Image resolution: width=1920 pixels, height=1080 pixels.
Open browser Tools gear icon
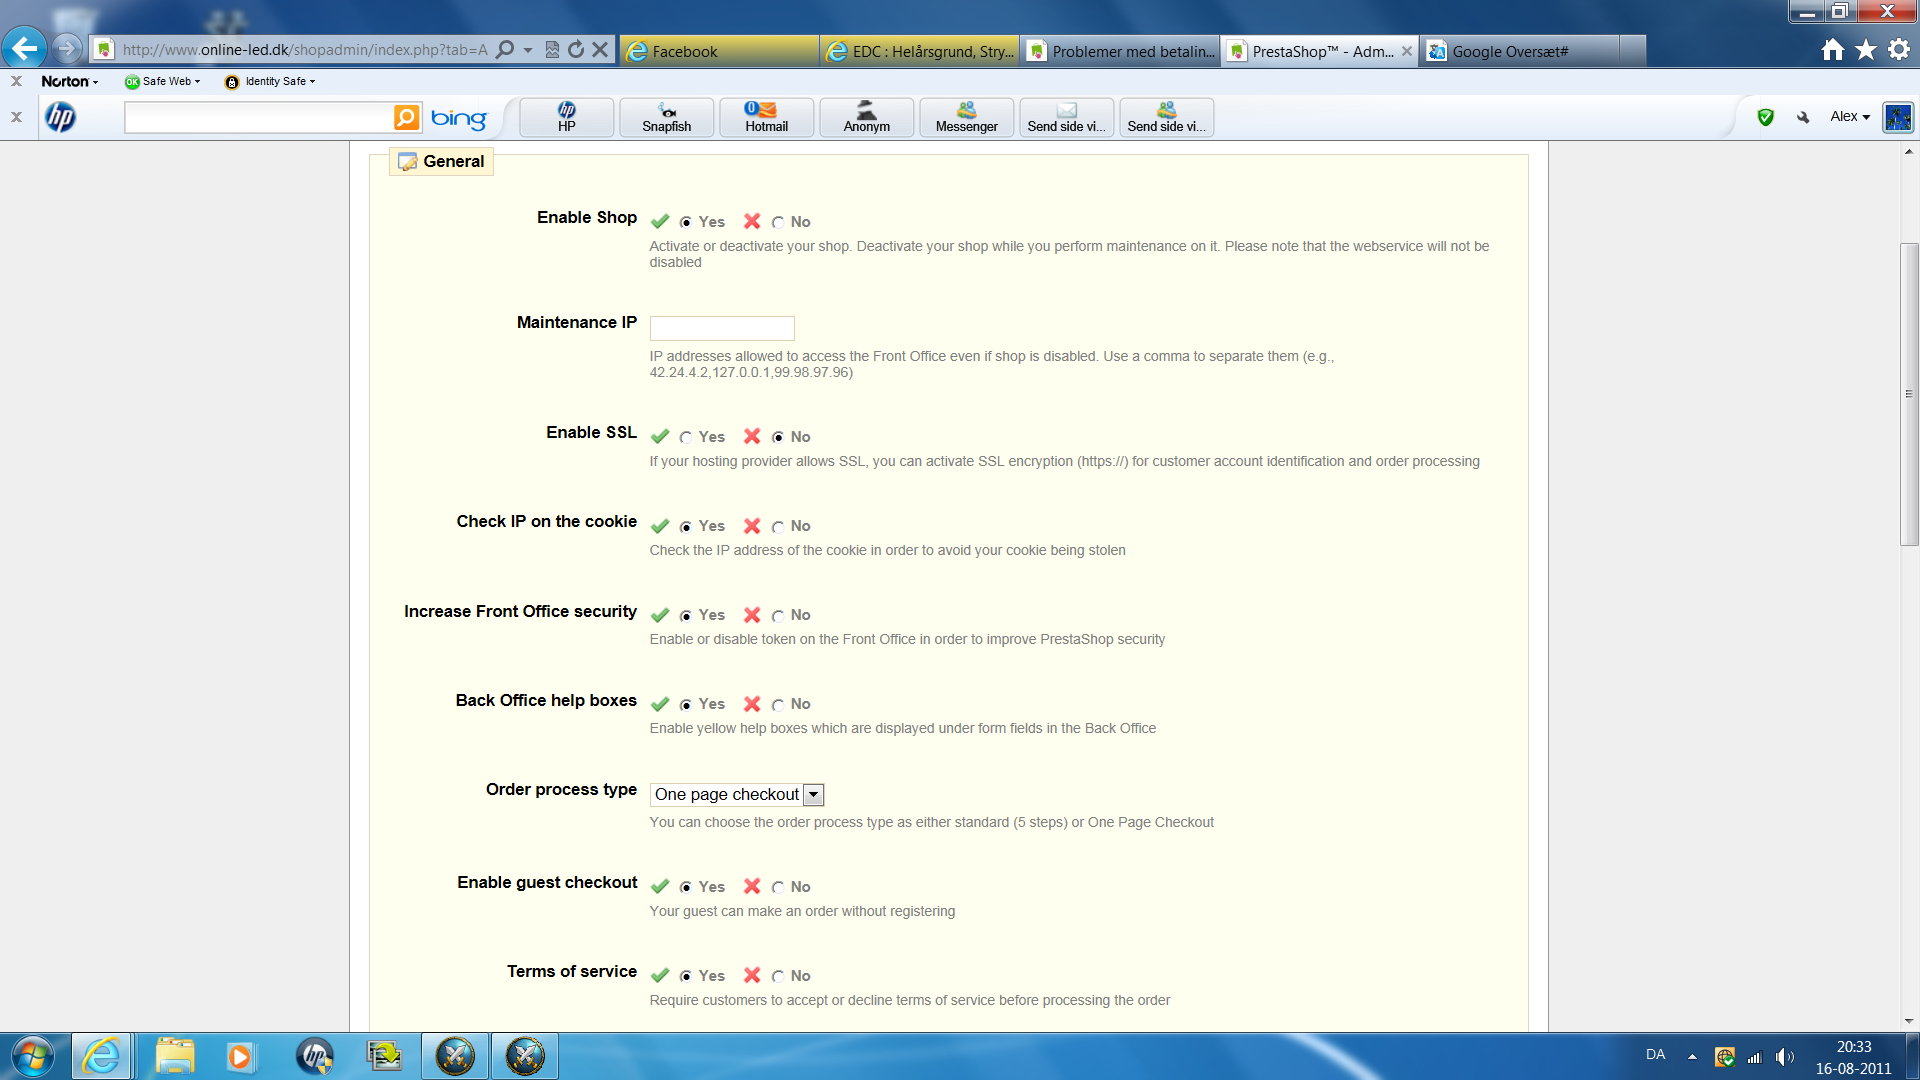pos(1899,50)
